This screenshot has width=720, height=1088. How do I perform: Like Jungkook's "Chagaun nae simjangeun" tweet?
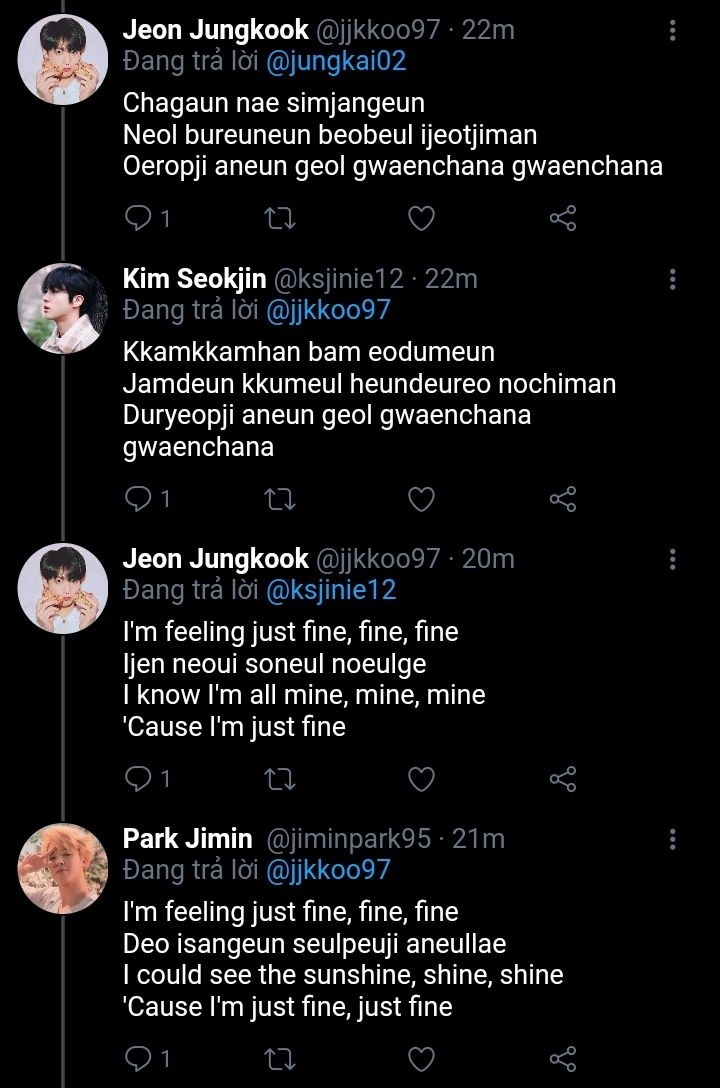[422, 218]
